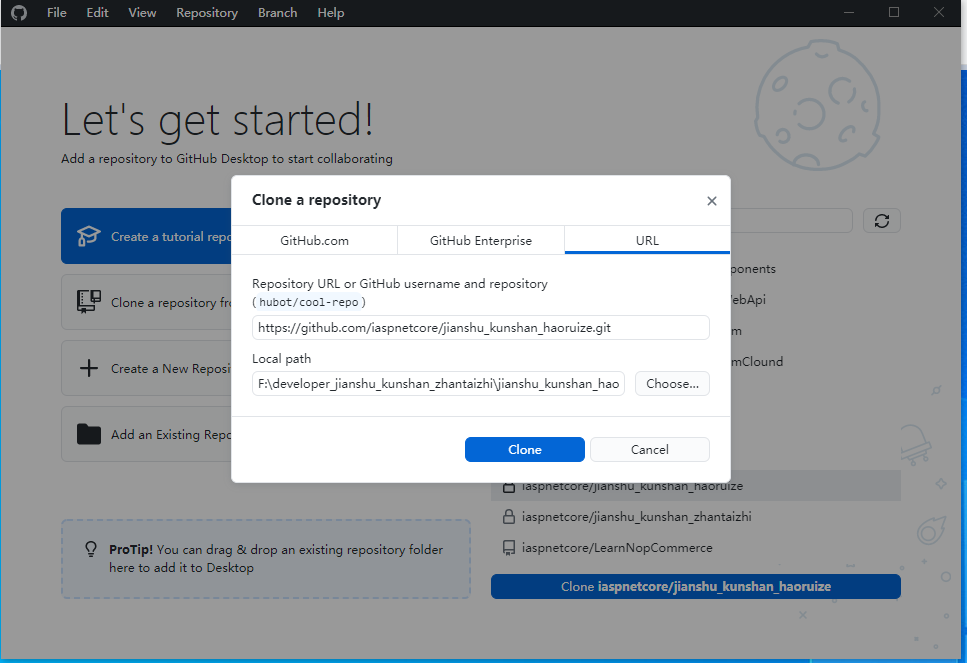Click the lock icon beside jianshu_kunshan_zhantaizhi
The image size is (967, 663).
tap(509, 517)
